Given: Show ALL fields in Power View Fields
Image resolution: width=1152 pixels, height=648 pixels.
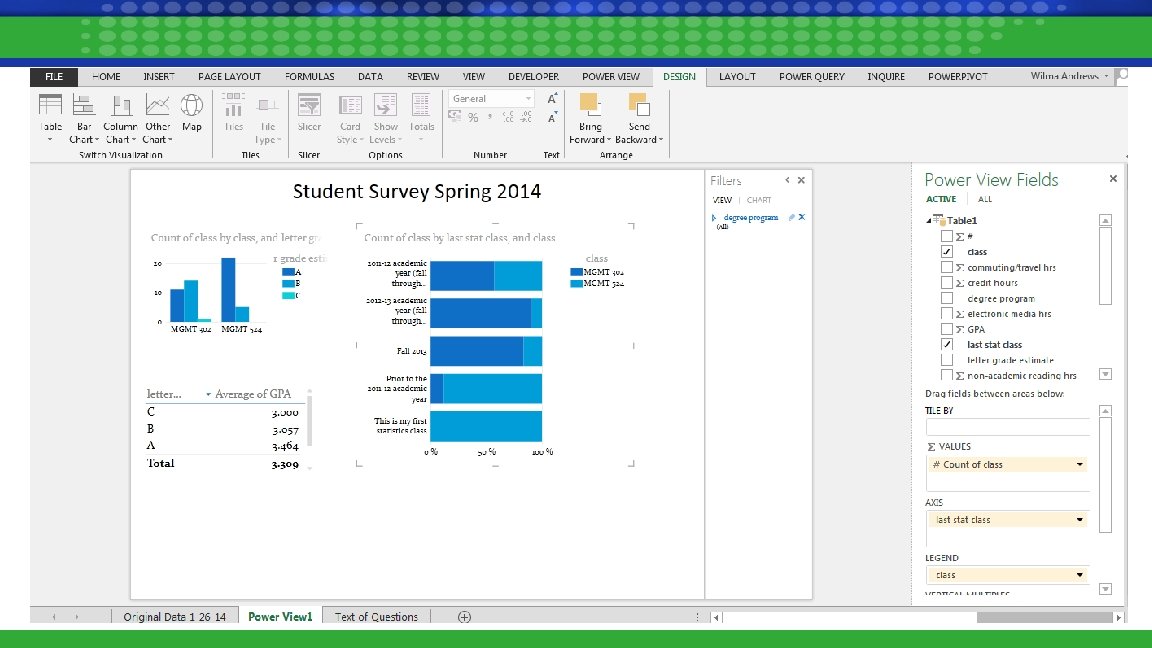Looking at the screenshot, I should pos(984,199).
